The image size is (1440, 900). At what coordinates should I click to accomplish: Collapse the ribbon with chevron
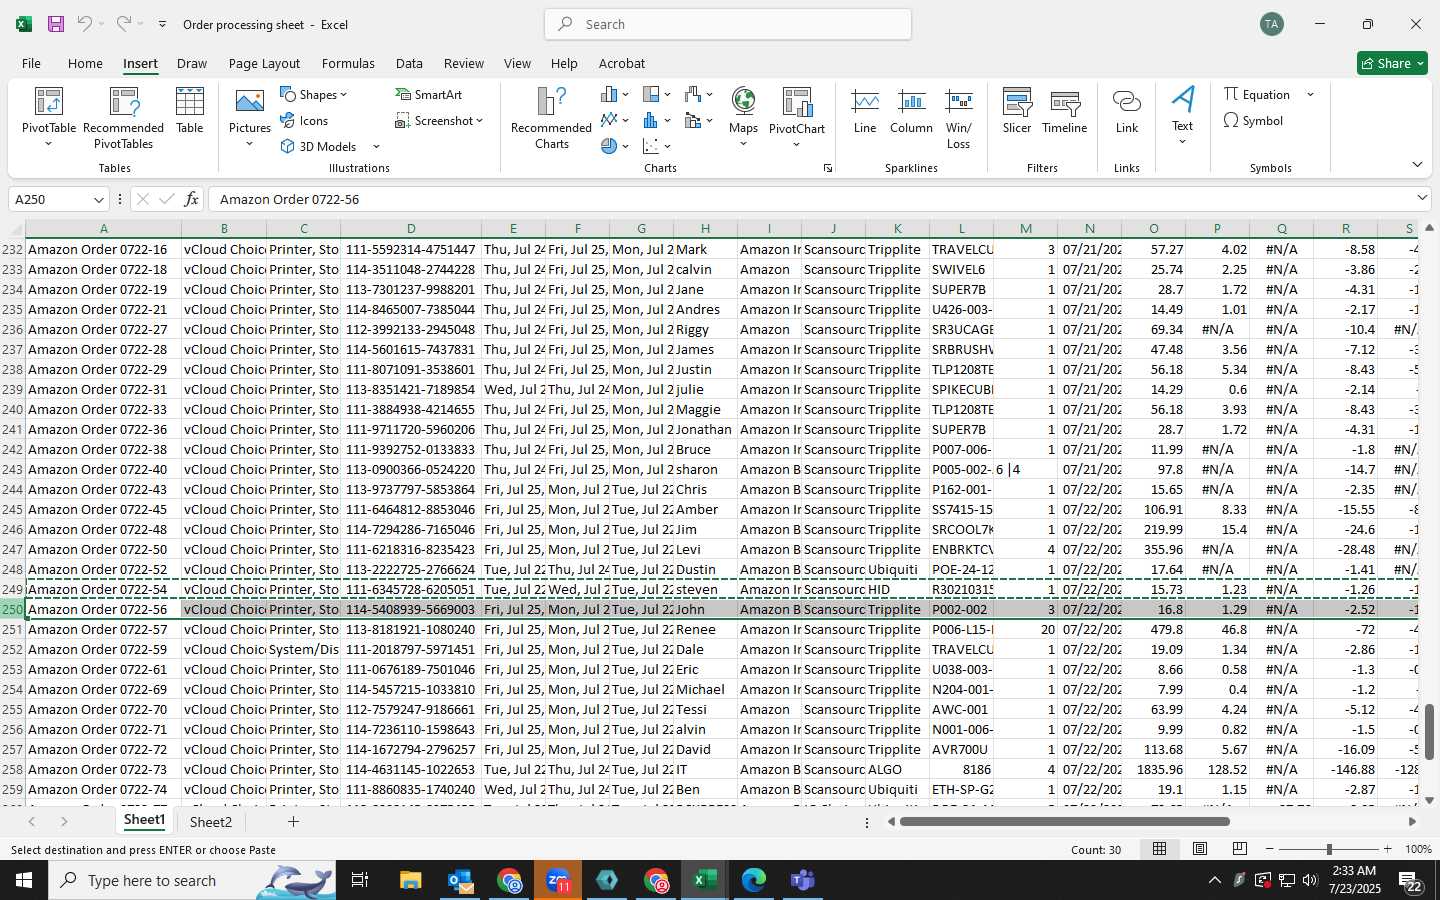coord(1417,164)
